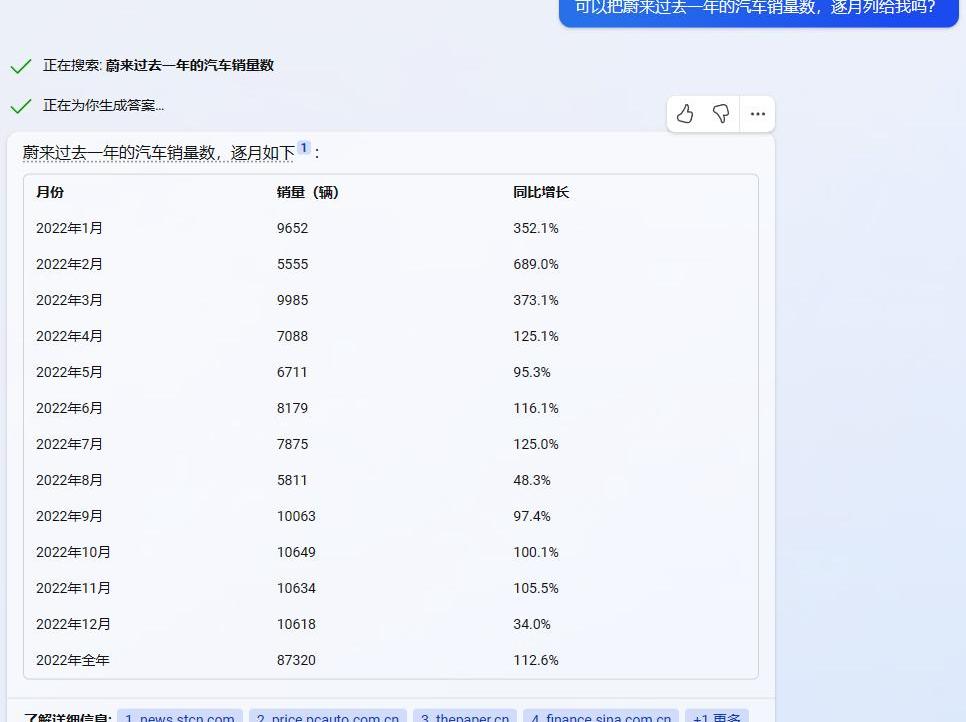Select the 2022年11月 row label

[x=73, y=588]
